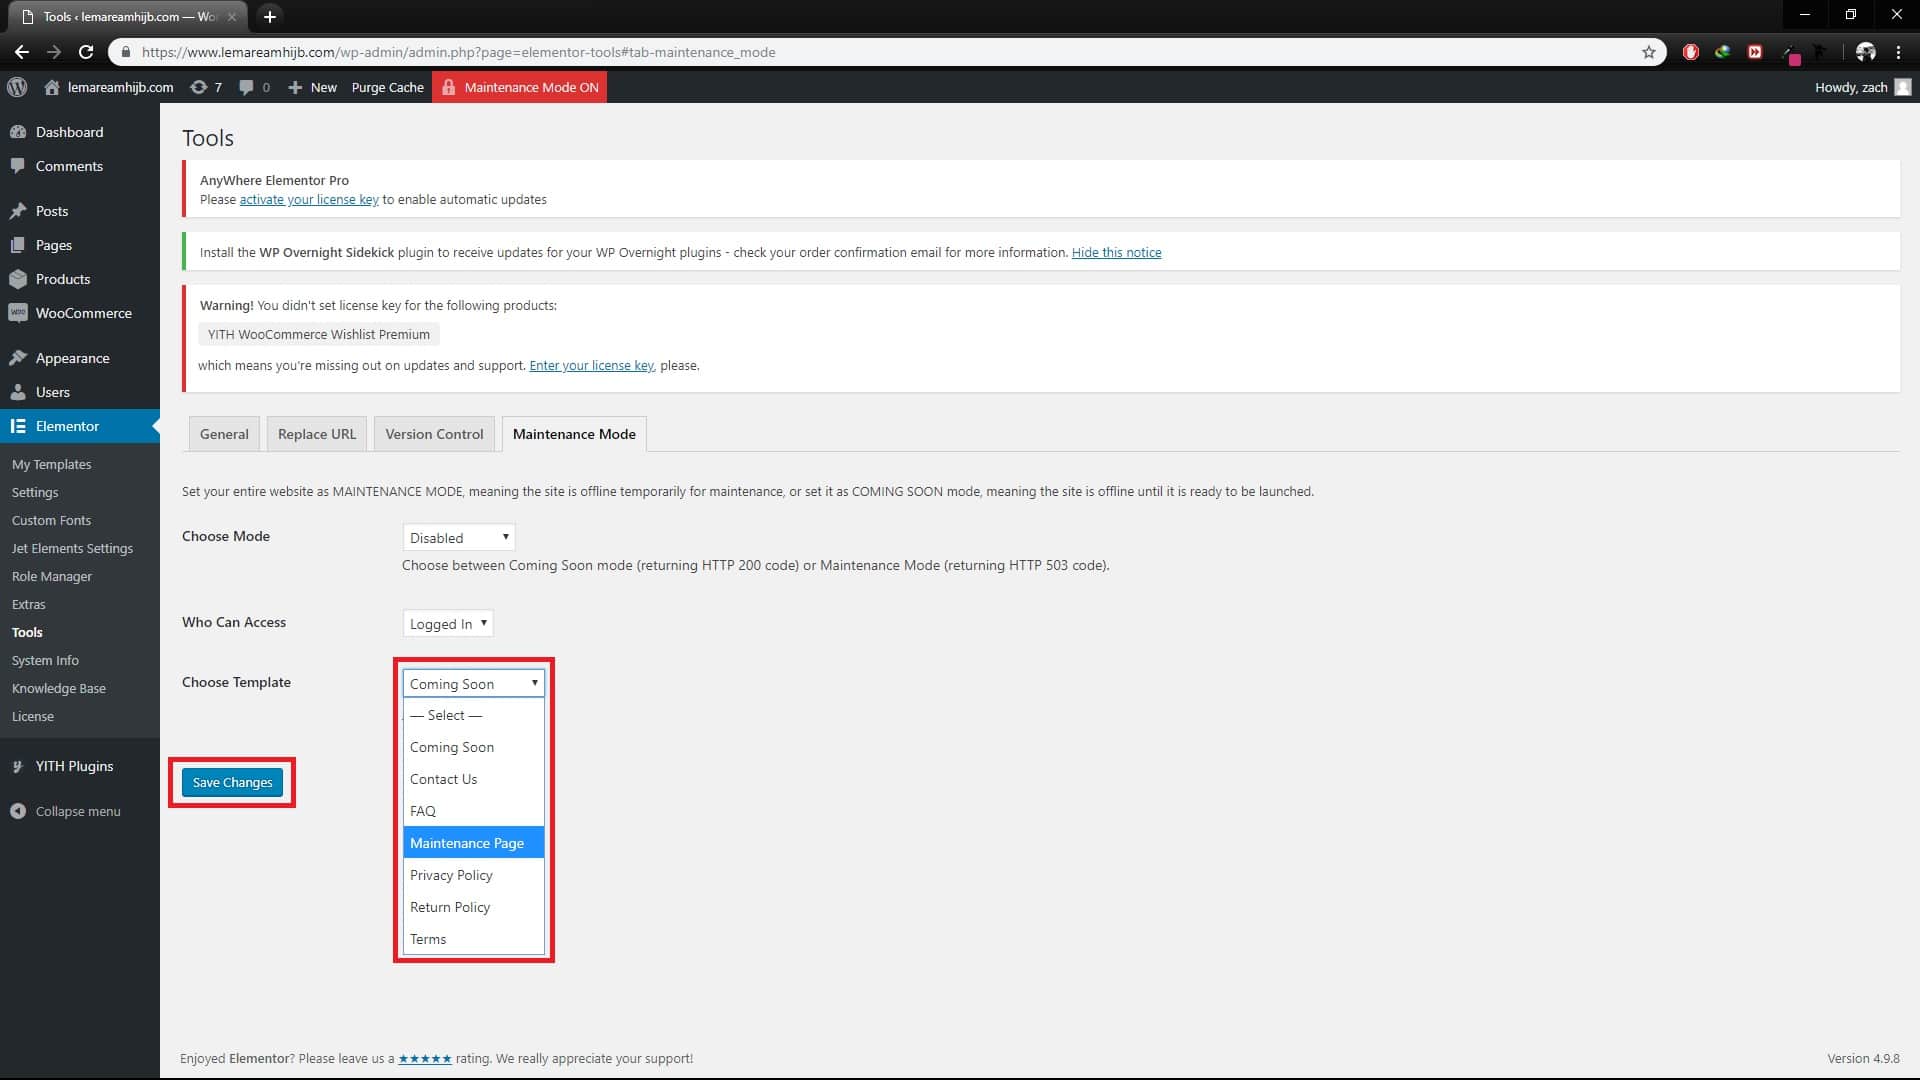Open Jet Elements Settings submenu item
The height and width of the screenshot is (1080, 1920).
tap(72, 548)
